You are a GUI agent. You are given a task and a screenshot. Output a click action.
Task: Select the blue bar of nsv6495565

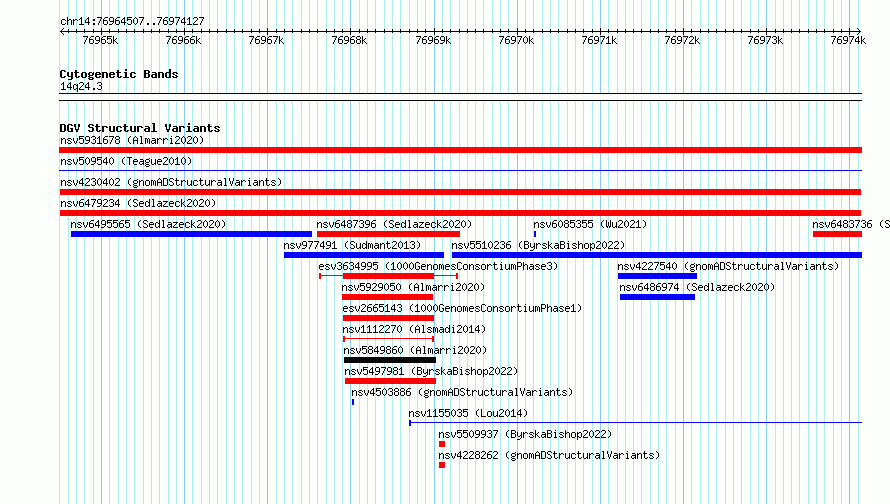tap(191, 234)
